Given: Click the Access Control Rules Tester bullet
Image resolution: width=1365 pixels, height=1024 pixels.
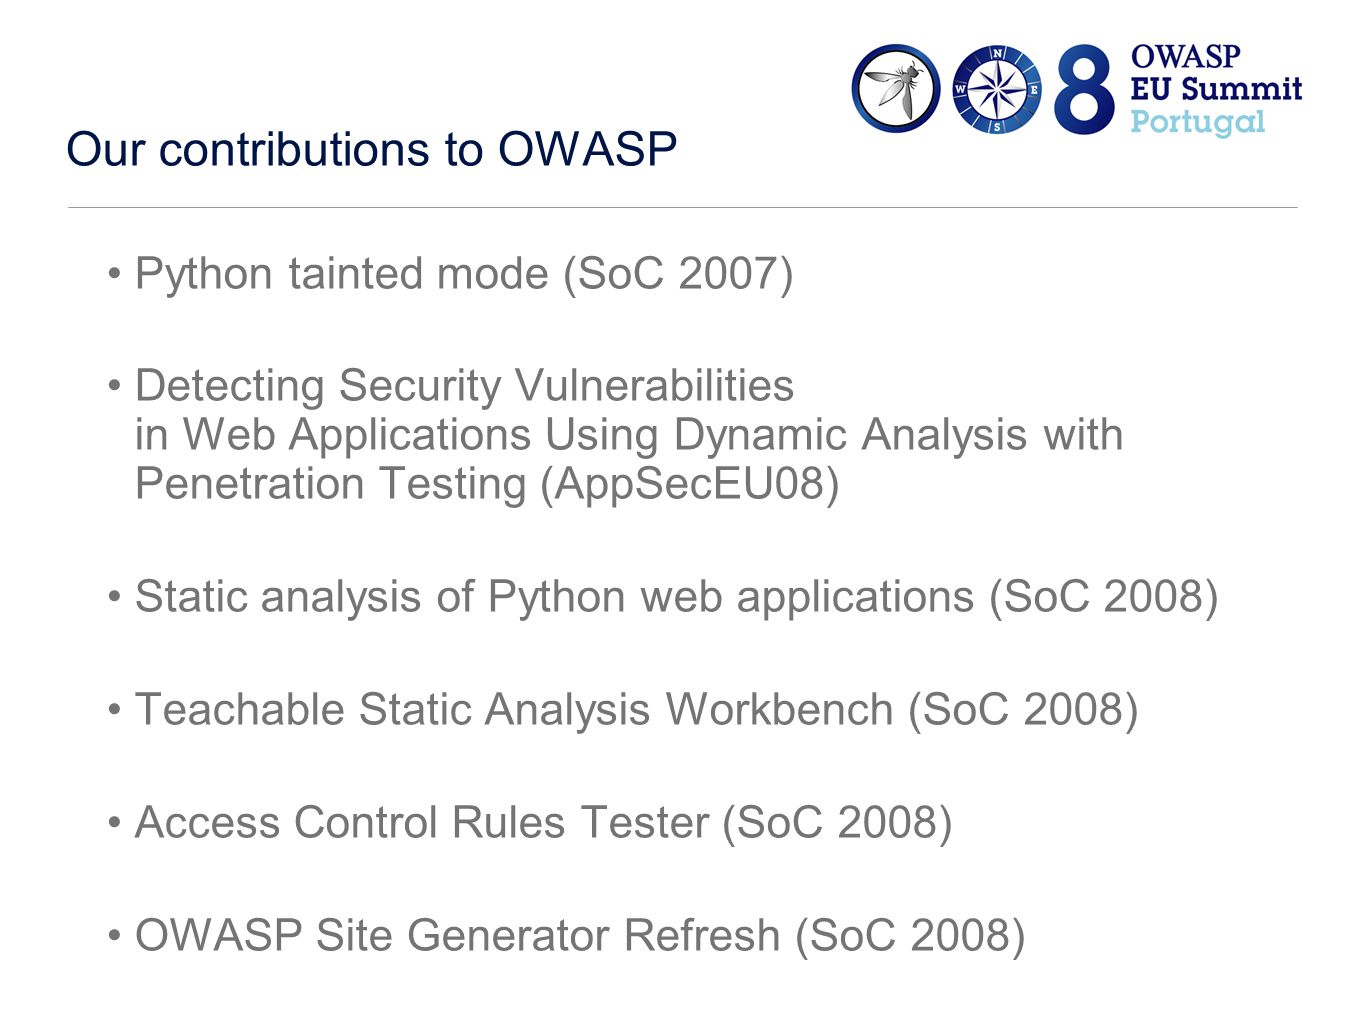Looking at the screenshot, I should tap(543, 823).
